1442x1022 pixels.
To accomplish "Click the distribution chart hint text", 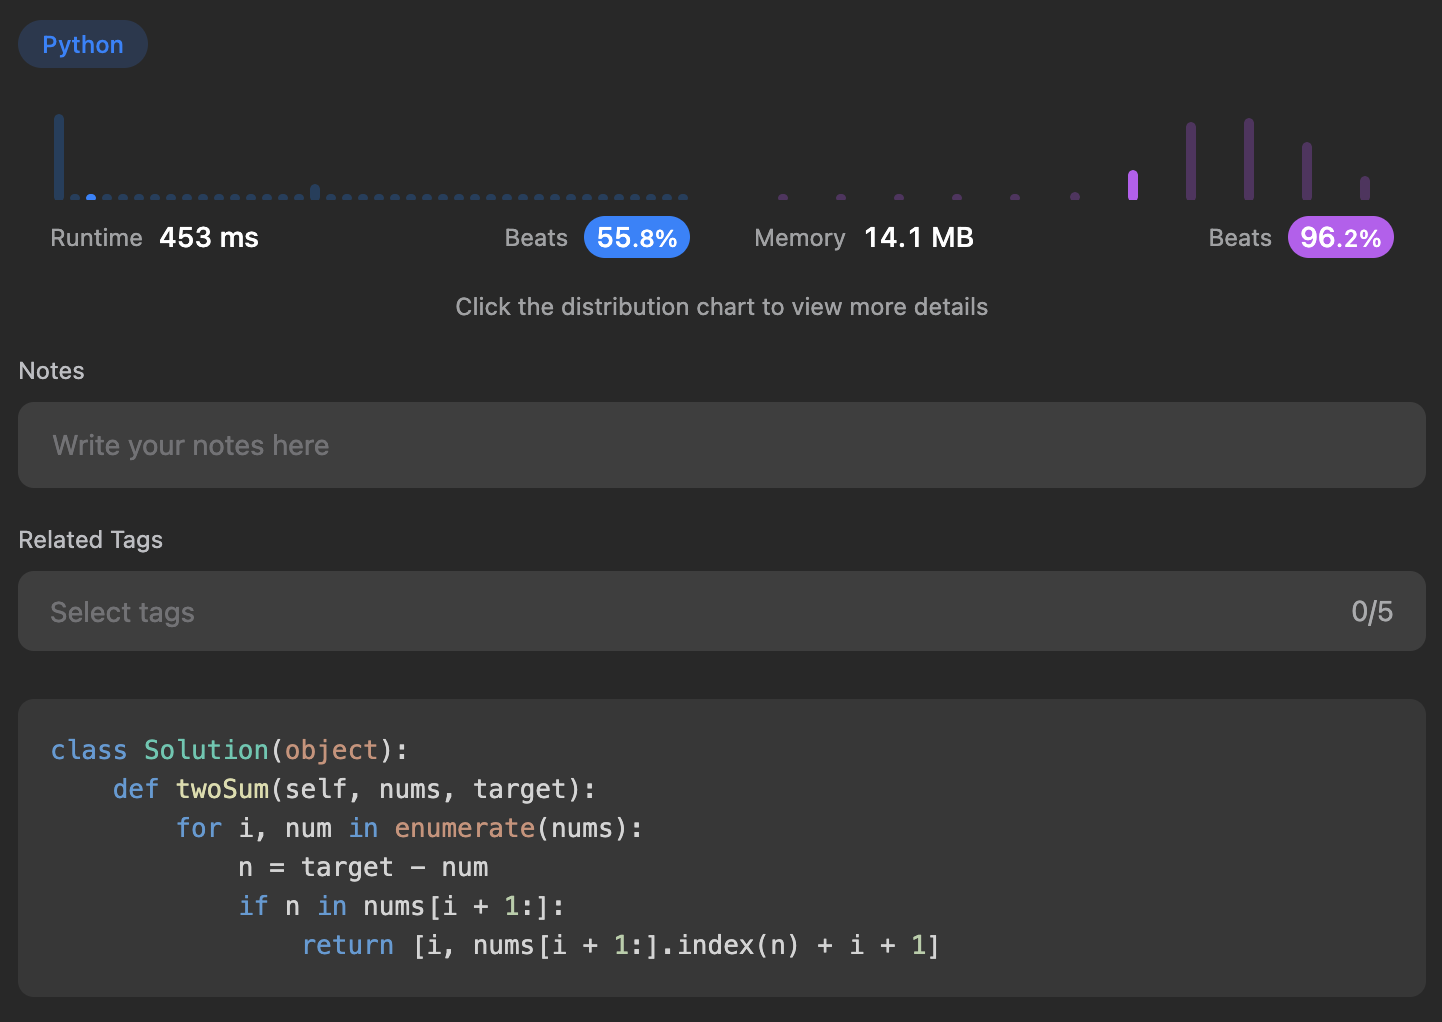I will (x=722, y=307).
